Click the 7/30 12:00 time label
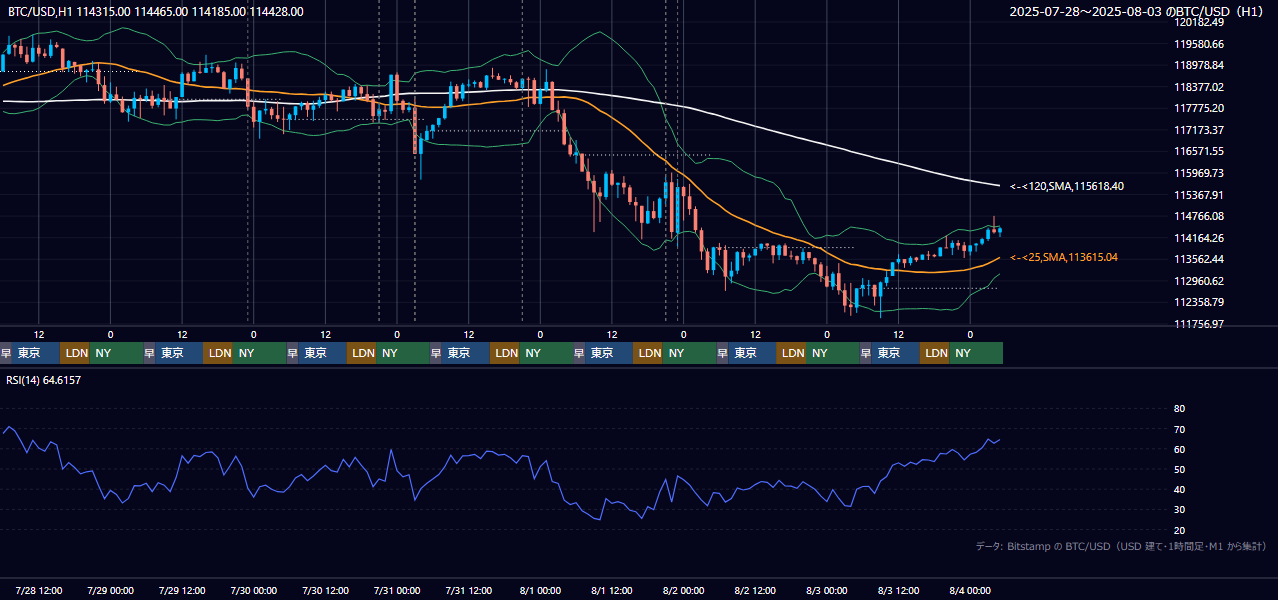1278x600 pixels. click(325, 590)
